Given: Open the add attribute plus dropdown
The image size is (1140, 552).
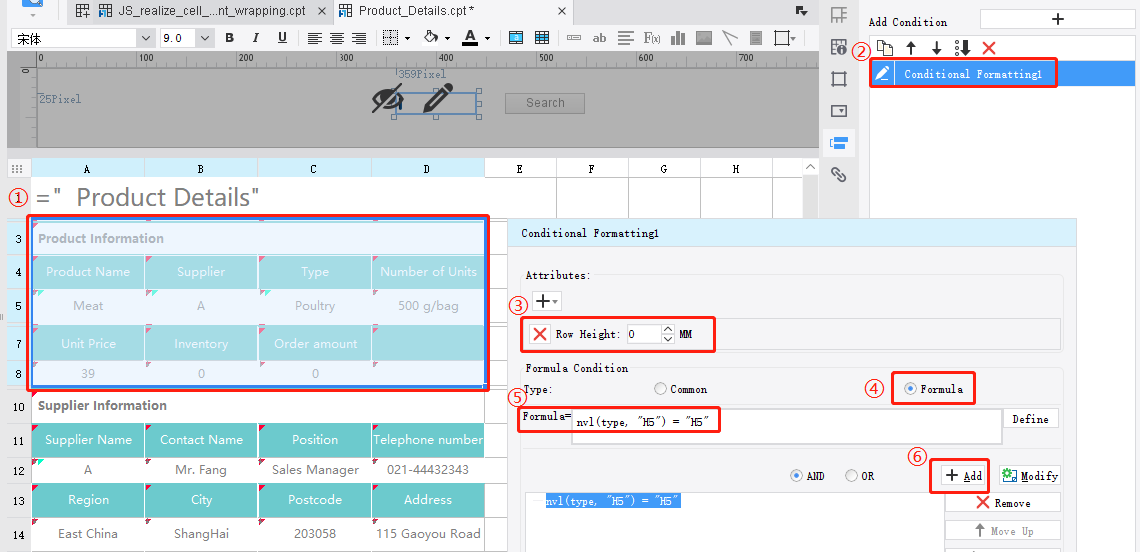Looking at the screenshot, I should tap(547, 301).
